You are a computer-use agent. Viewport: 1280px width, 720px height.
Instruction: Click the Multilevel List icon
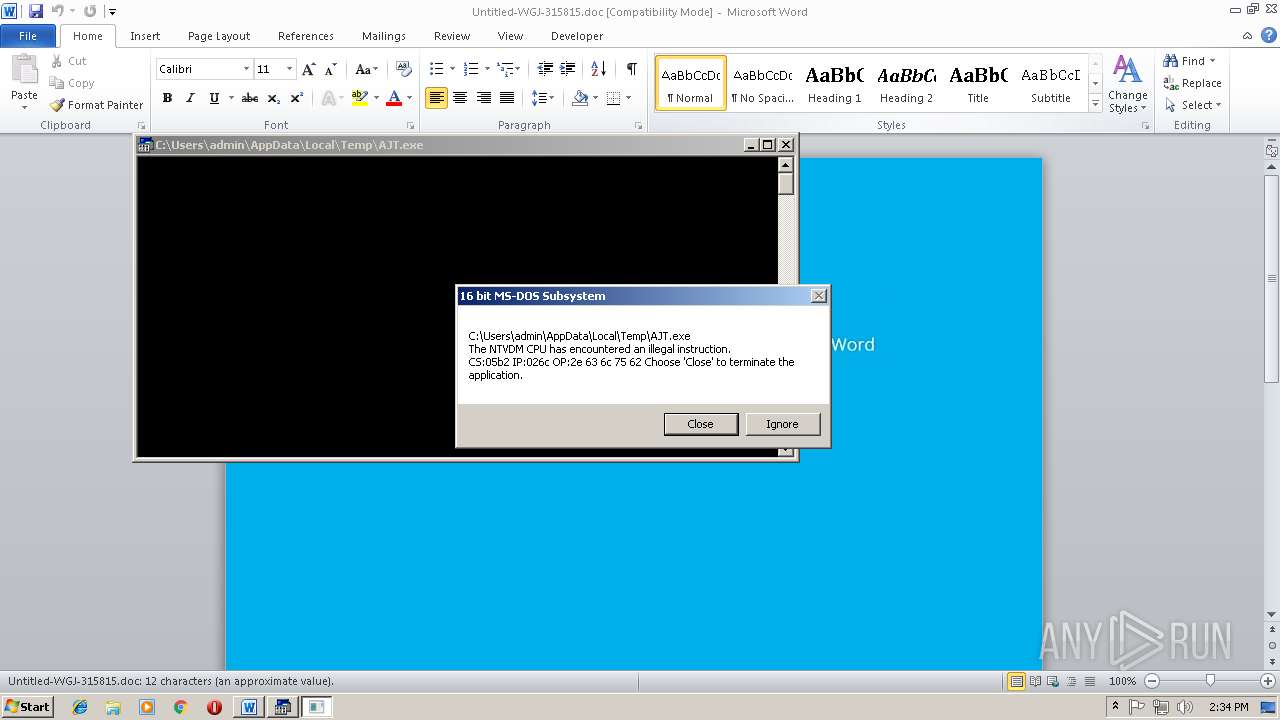click(507, 69)
